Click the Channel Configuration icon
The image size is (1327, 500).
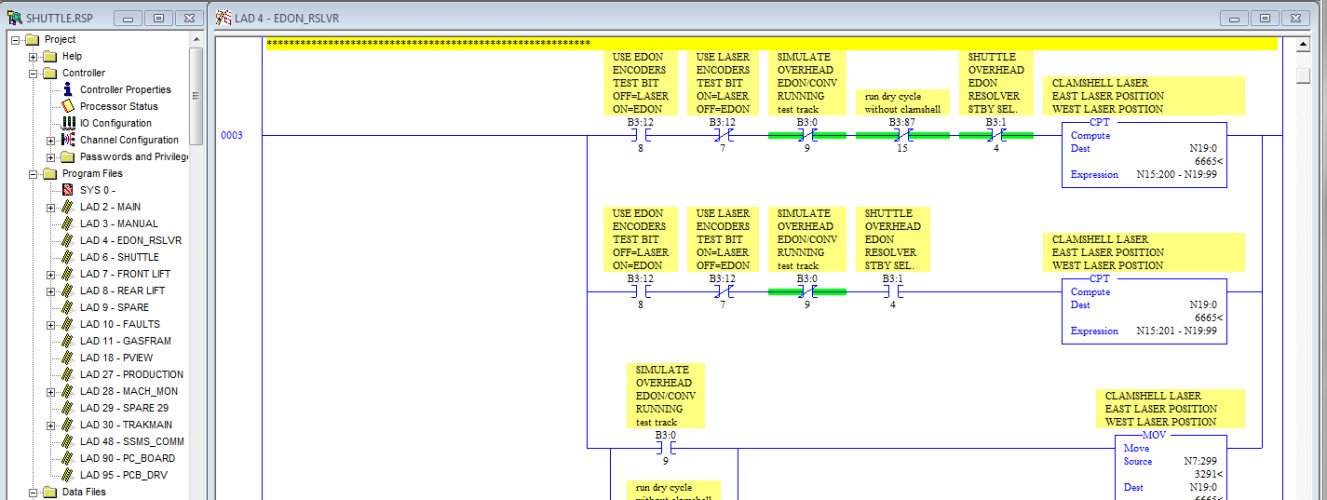point(68,140)
